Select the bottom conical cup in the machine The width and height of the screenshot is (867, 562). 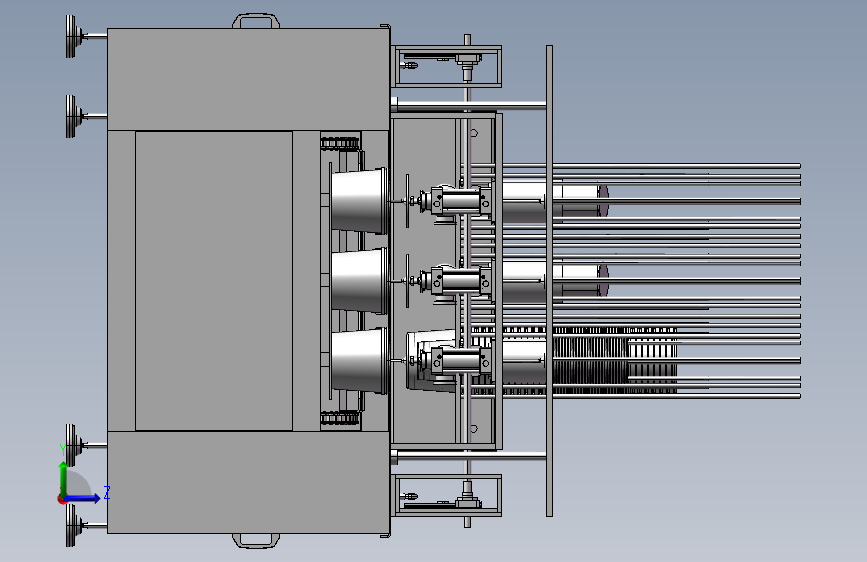pos(359,361)
